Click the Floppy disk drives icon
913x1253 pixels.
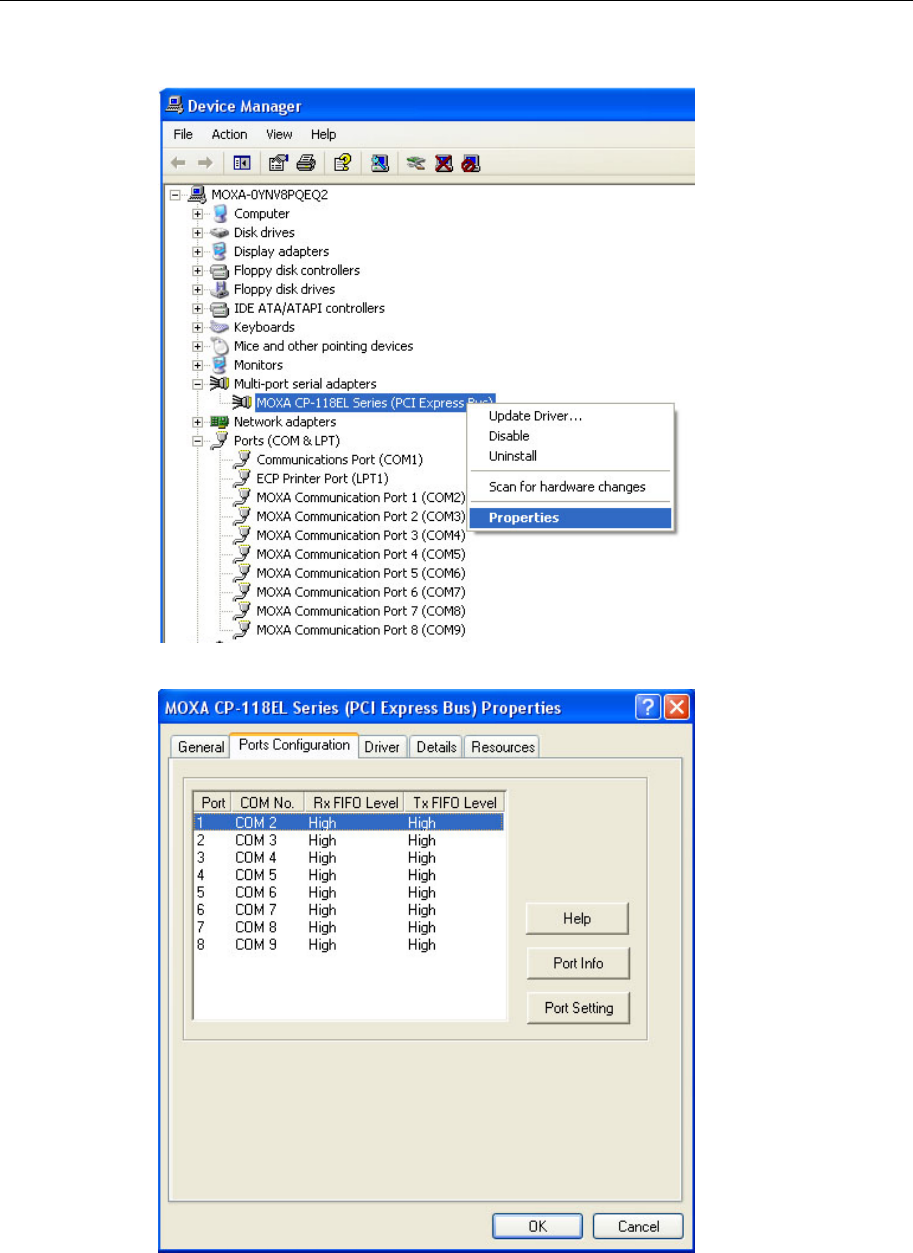tap(219, 290)
